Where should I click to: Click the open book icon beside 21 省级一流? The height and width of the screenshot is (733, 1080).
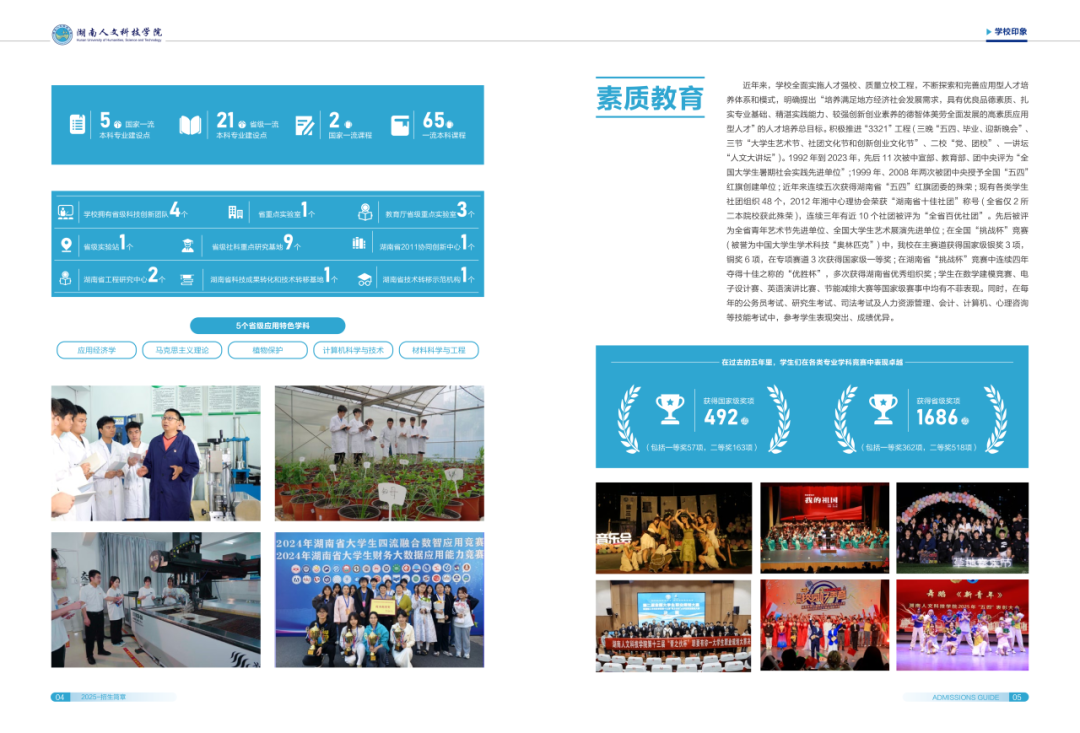[x=190, y=125]
